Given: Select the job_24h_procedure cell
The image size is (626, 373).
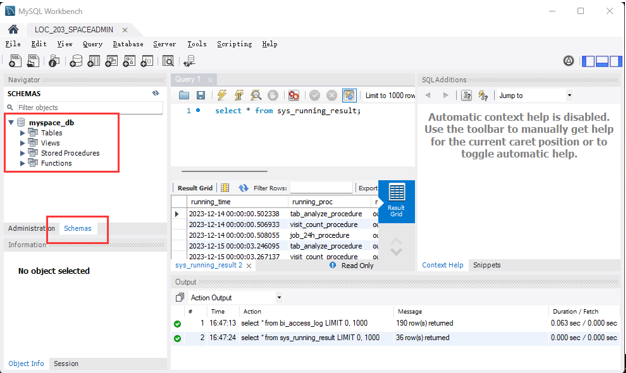Looking at the screenshot, I should click(x=329, y=235).
